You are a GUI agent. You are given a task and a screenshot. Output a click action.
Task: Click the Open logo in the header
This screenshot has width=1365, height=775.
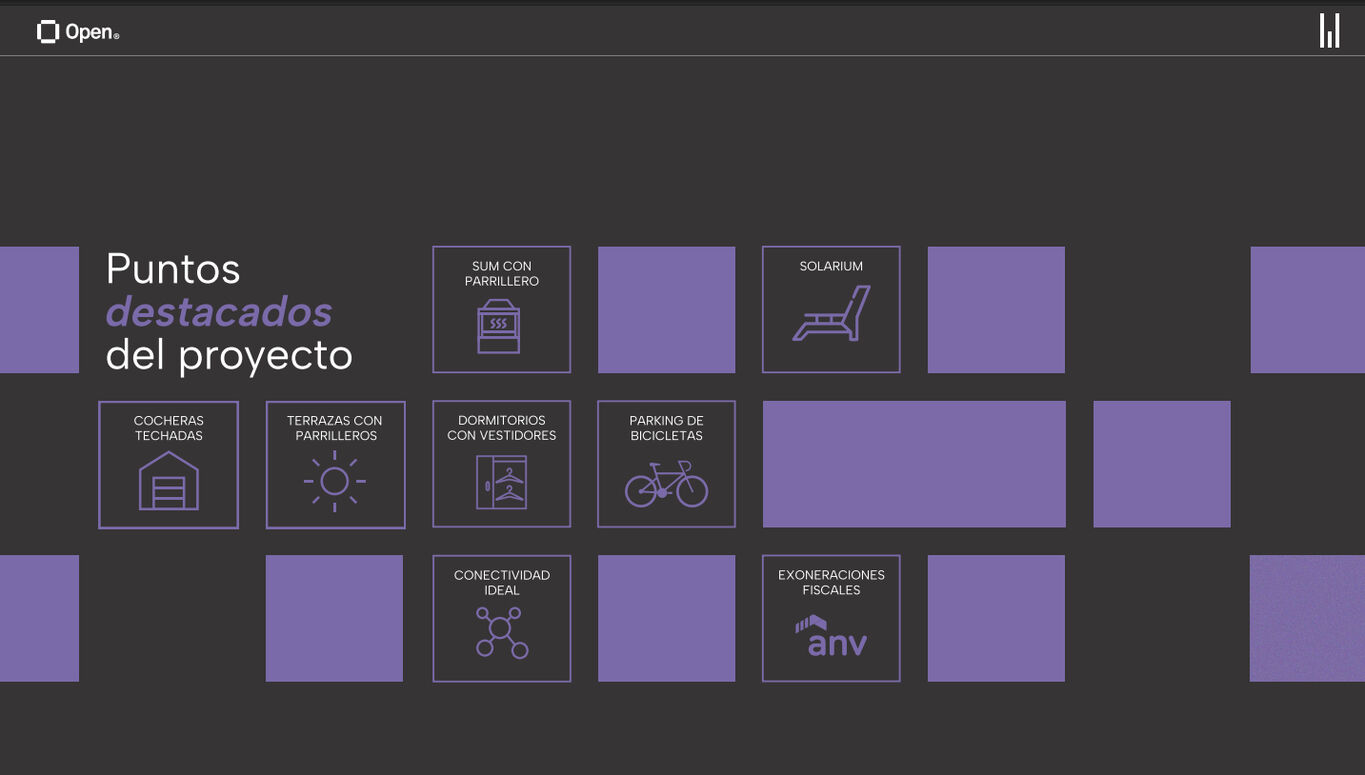click(78, 32)
